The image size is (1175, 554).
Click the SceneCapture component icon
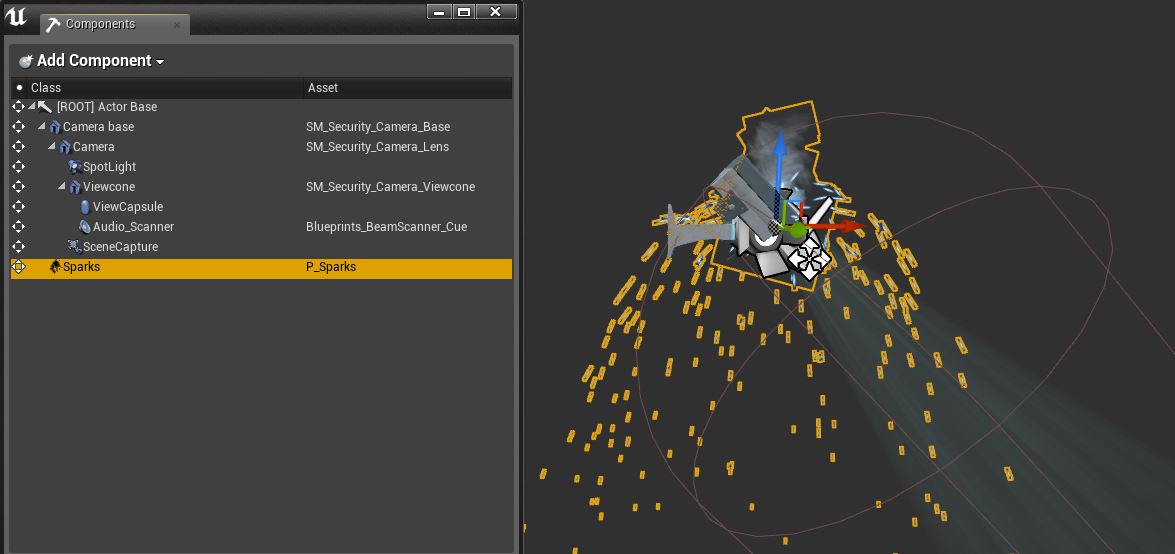pyautogui.click(x=74, y=247)
